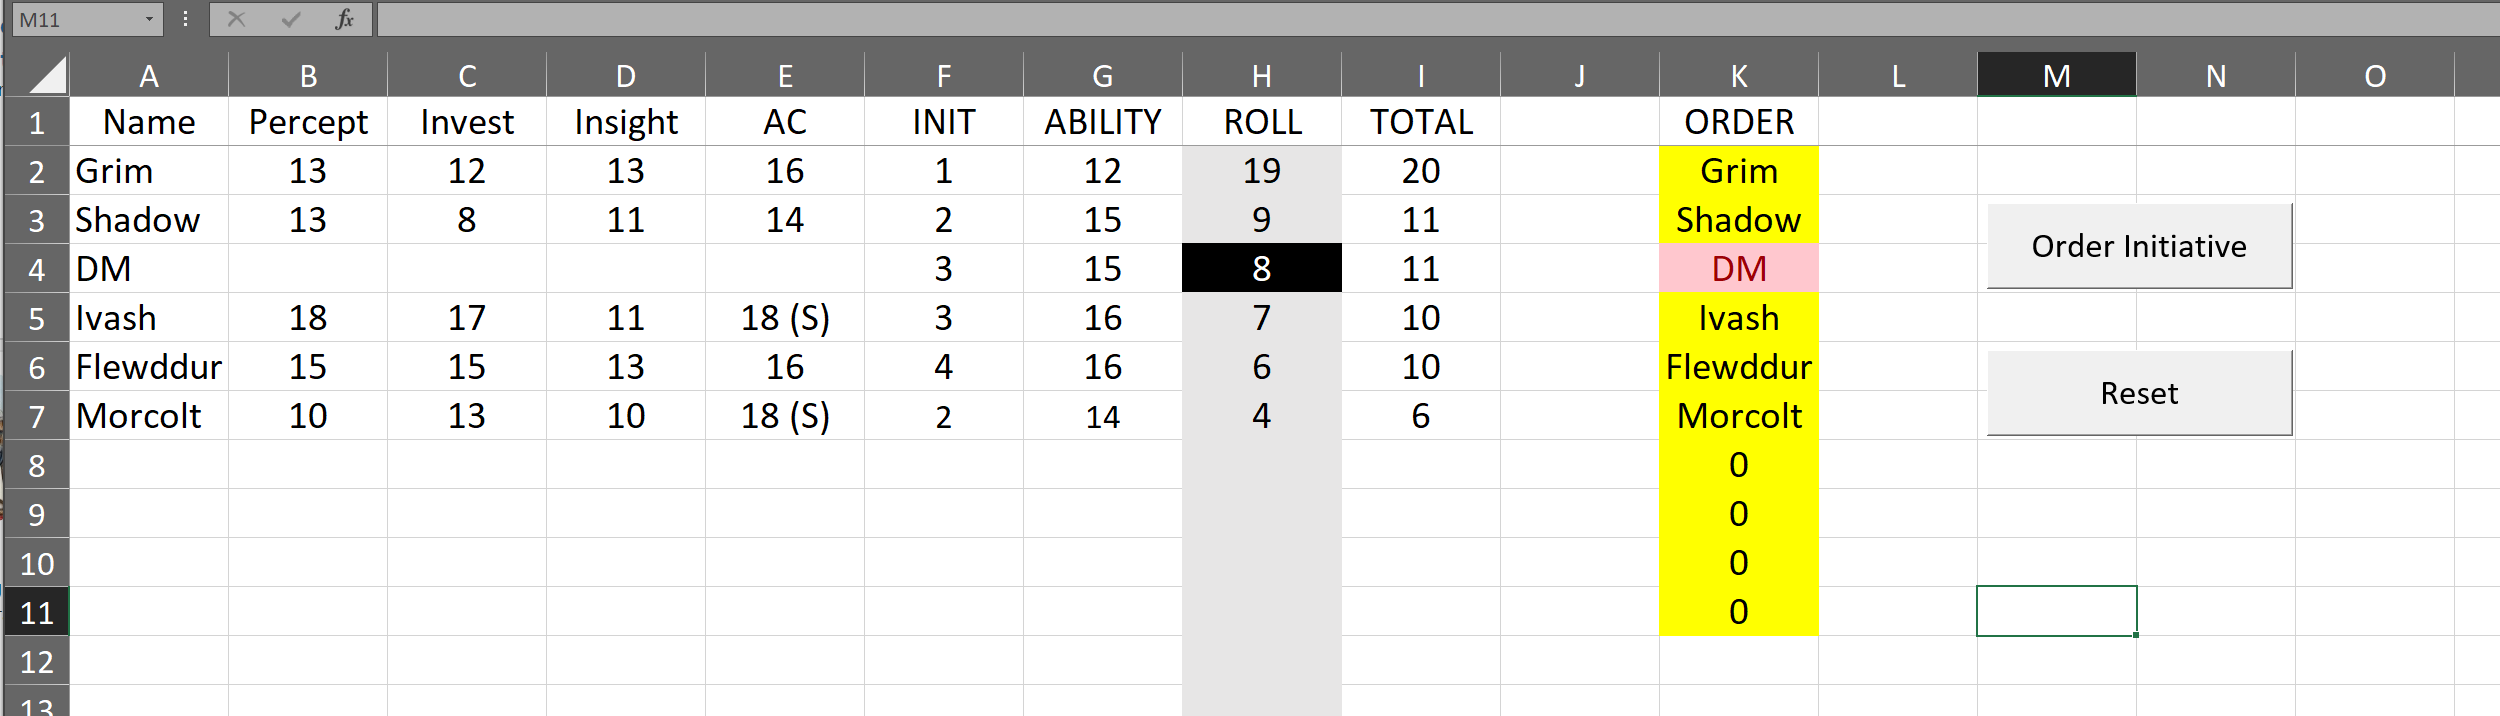The image size is (2500, 716).
Task: Open the Name Box dropdown arrow
Action: (149, 20)
